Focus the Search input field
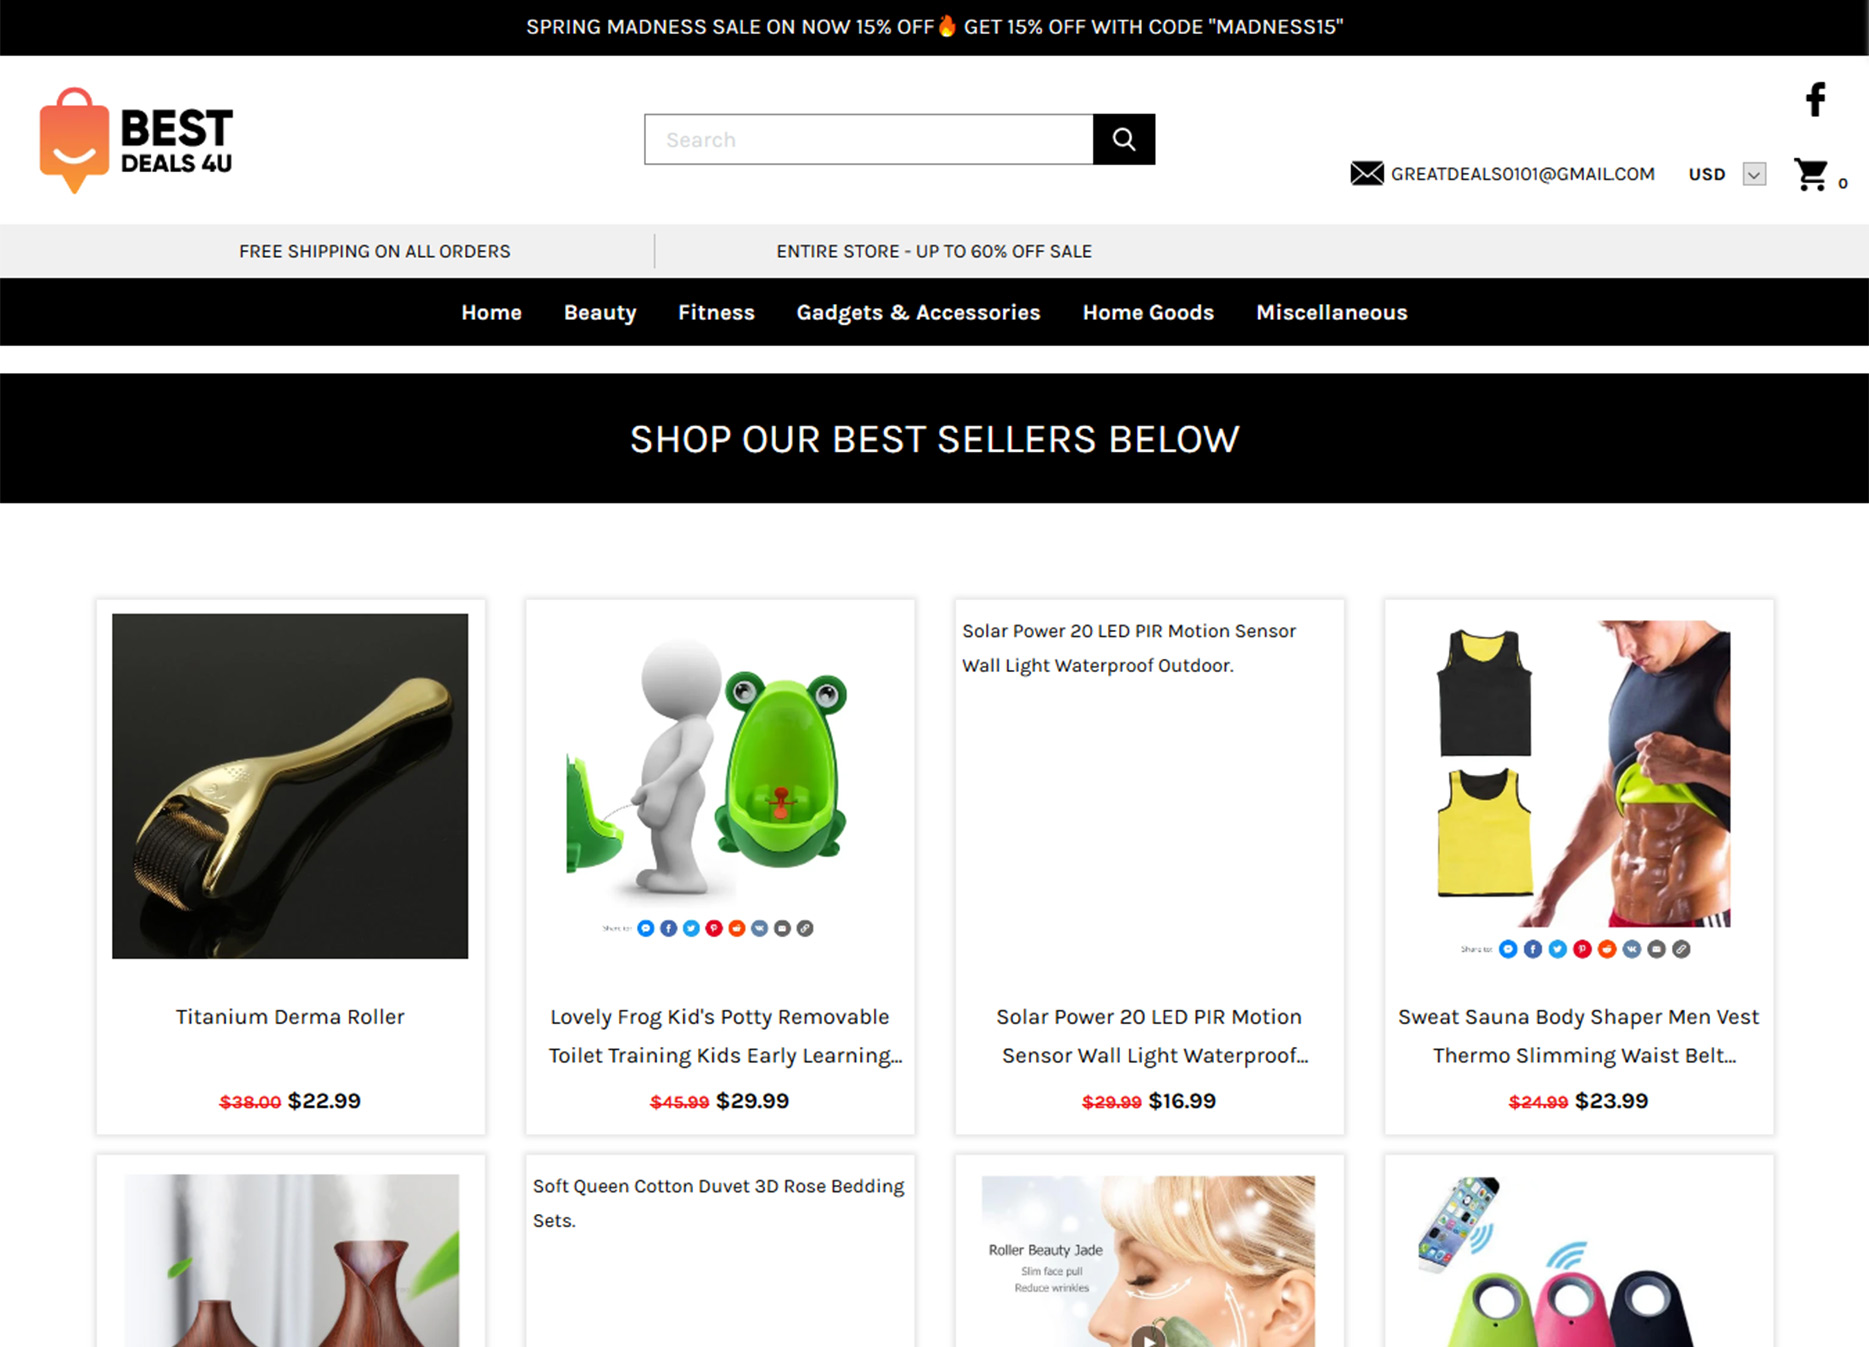1869x1347 pixels. (869, 139)
